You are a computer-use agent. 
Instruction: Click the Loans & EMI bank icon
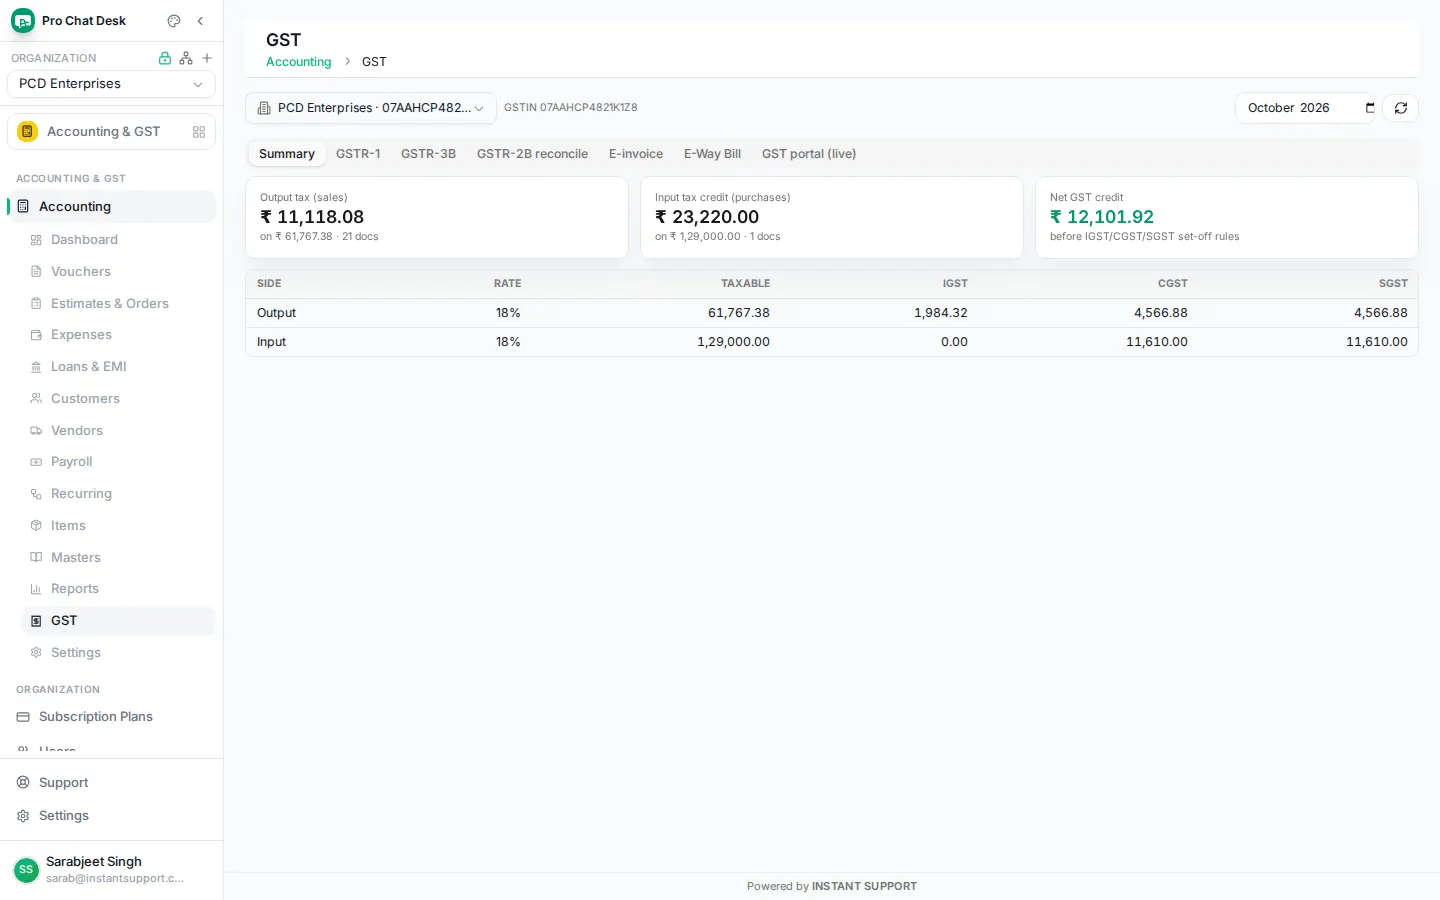(36, 367)
